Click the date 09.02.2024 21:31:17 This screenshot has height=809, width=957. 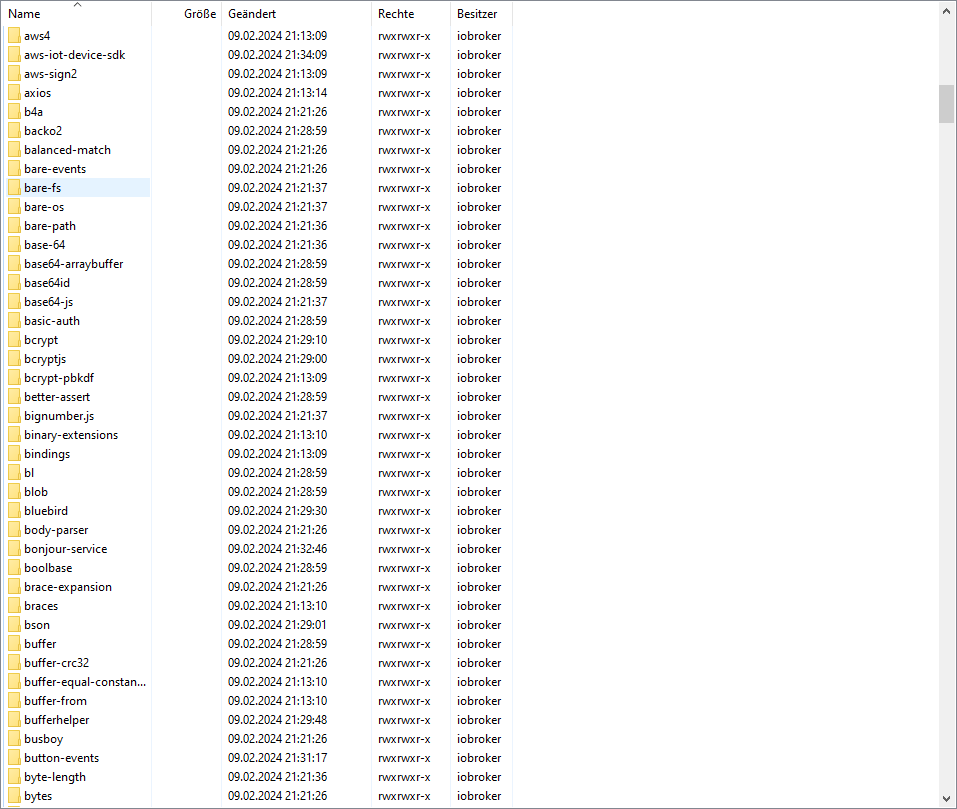278,758
